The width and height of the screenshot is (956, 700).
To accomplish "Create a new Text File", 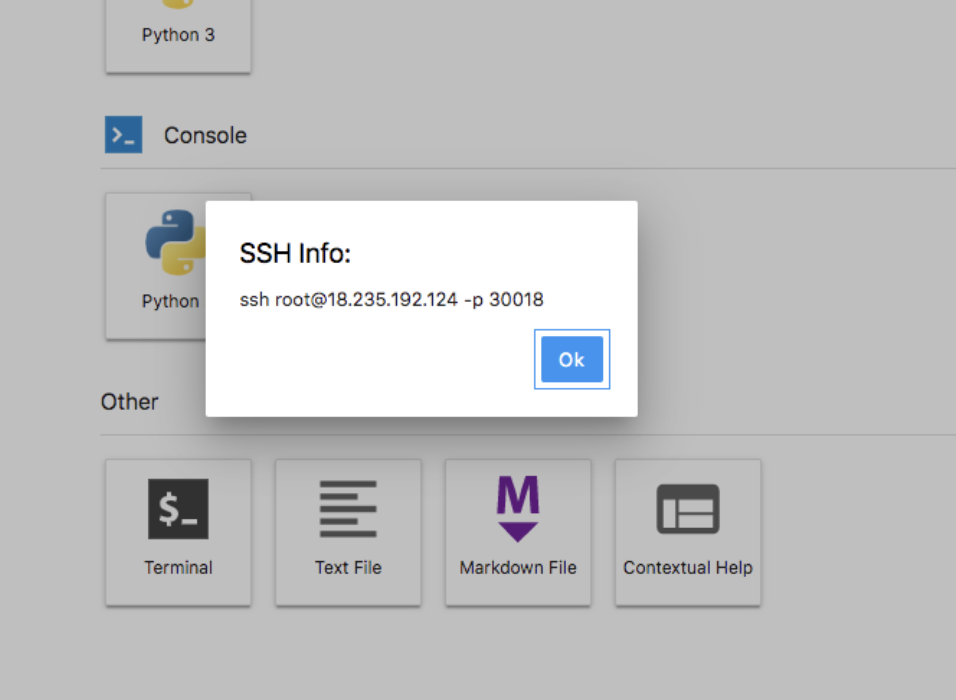I will click(348, 532).
